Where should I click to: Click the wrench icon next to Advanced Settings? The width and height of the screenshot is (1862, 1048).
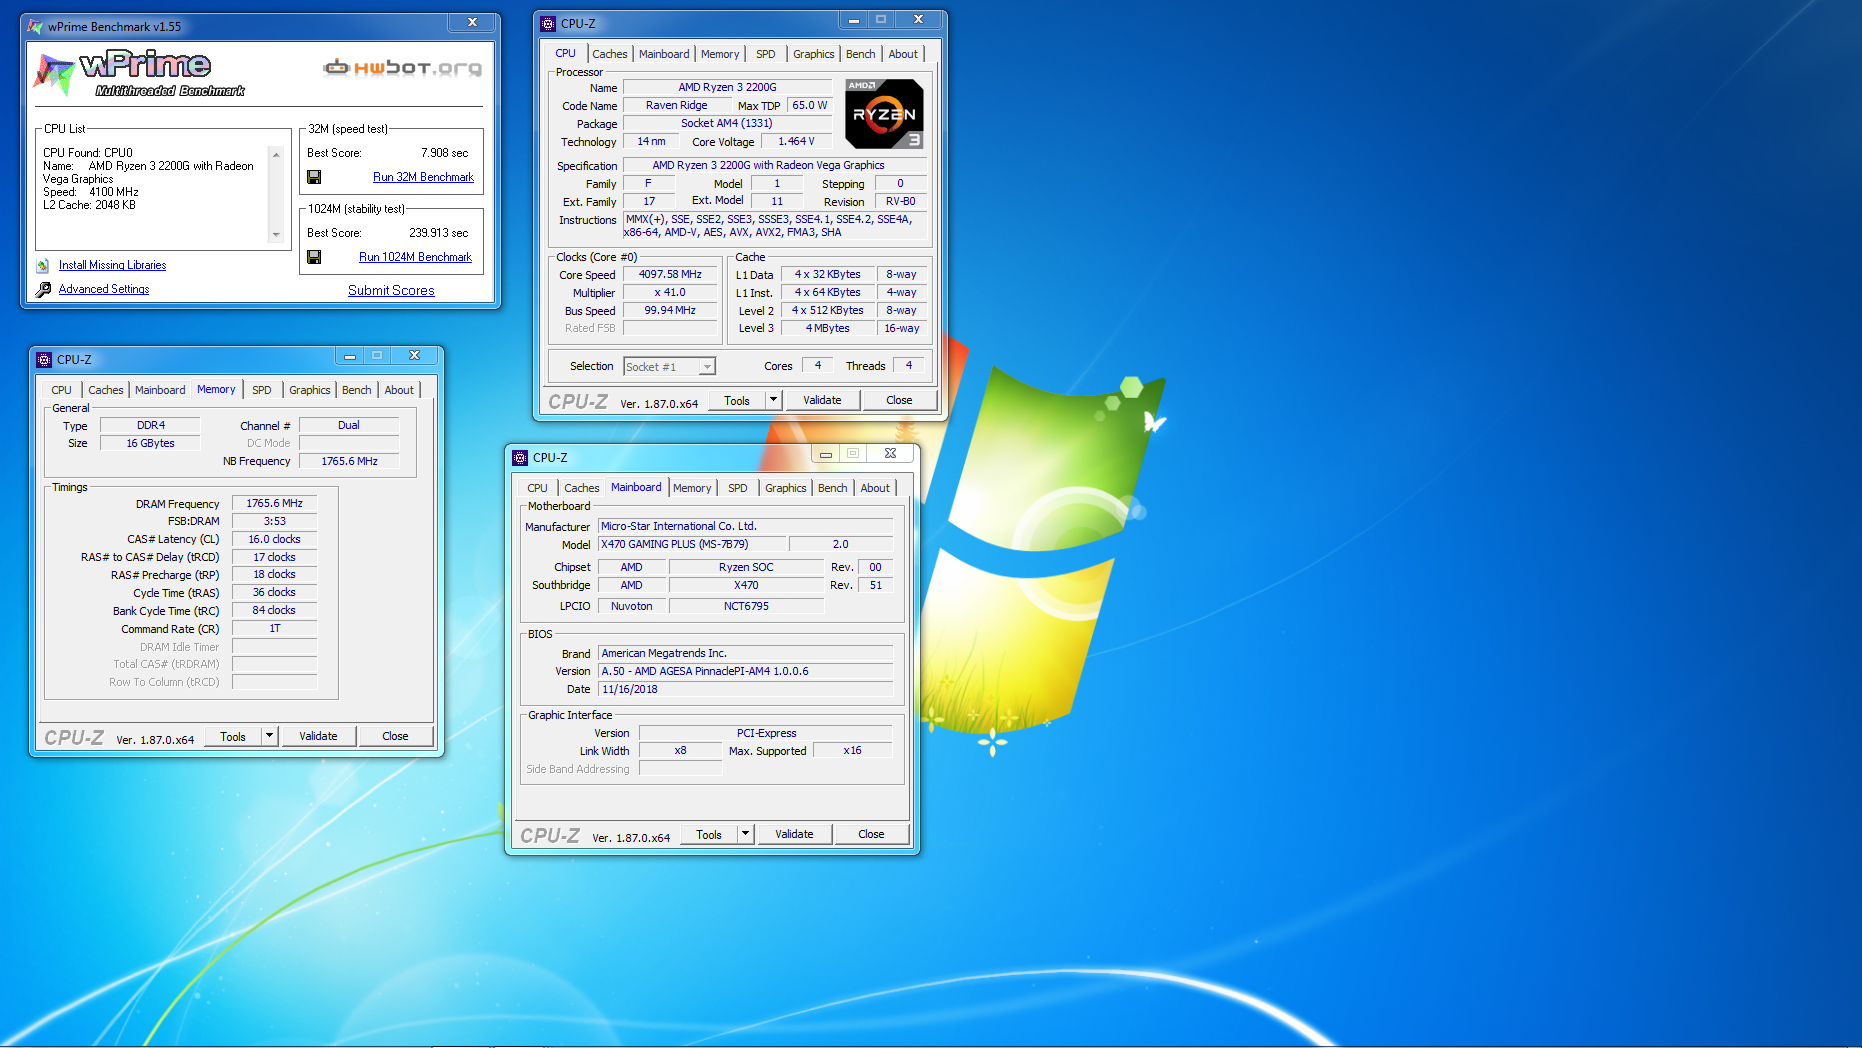(x=43, y=289)
